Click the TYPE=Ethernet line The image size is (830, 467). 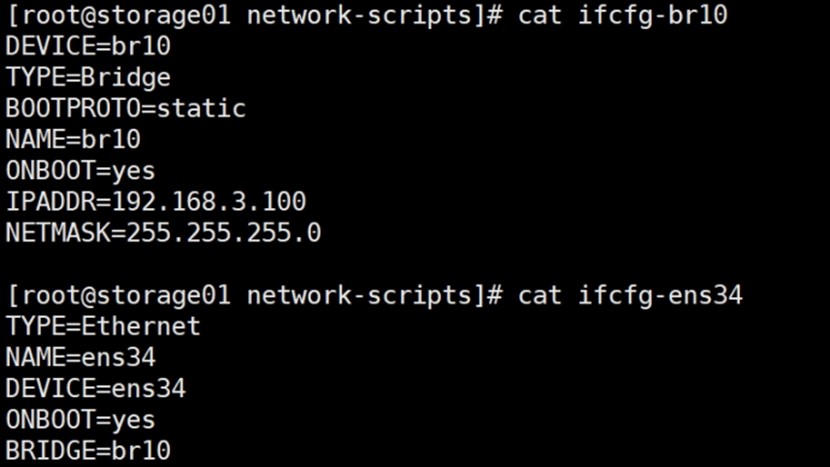pos(103,326)
